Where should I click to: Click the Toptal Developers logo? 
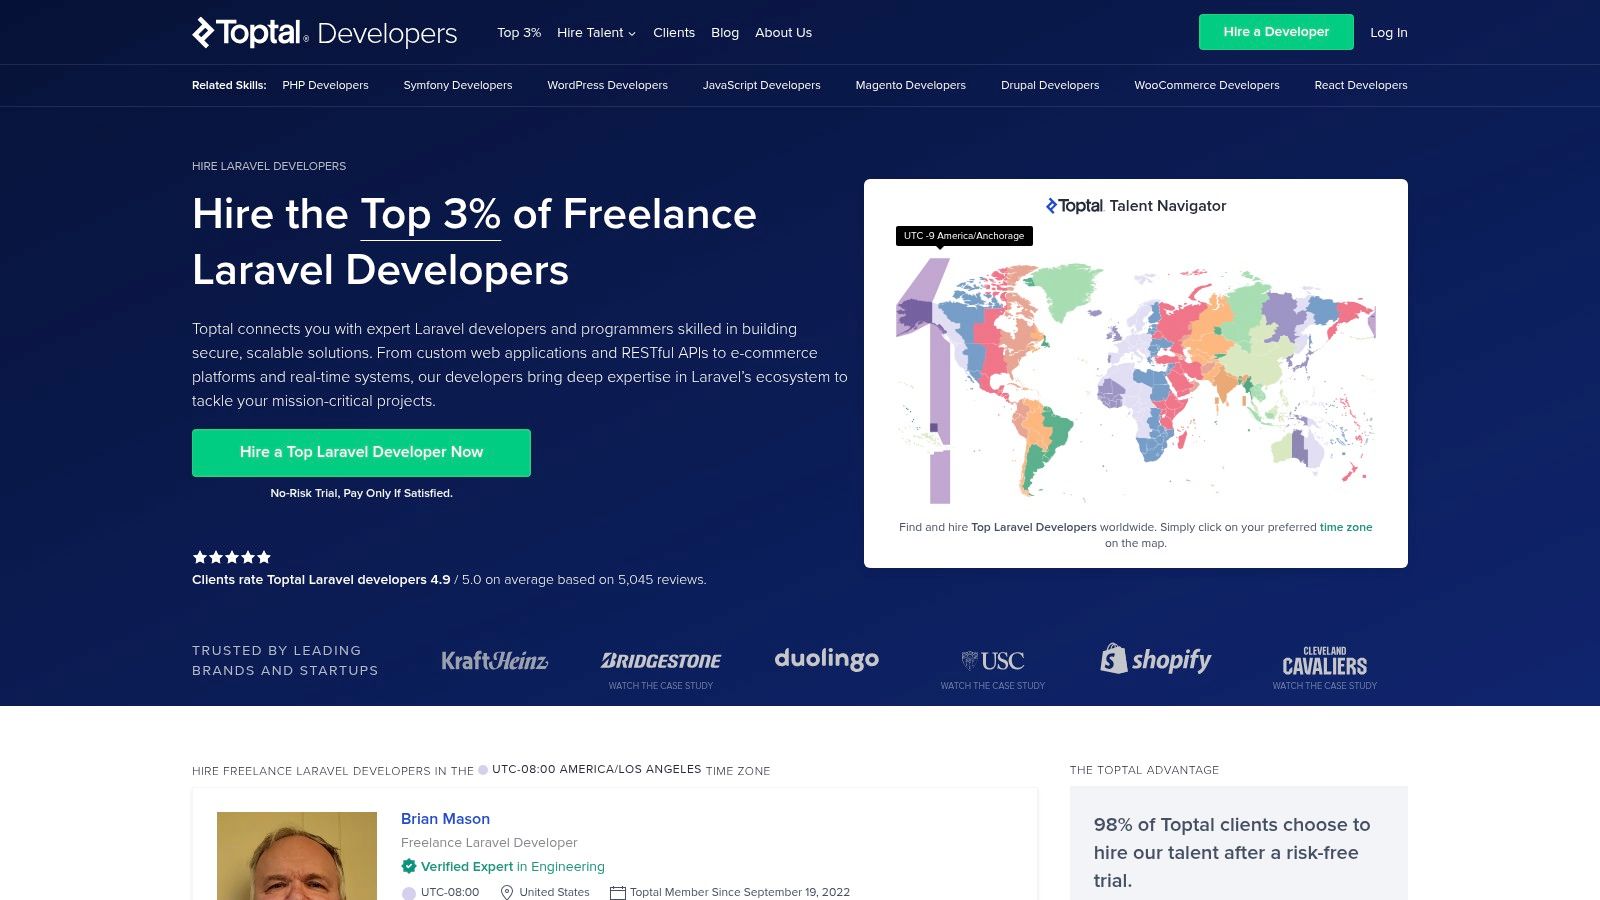coord(324,33)
